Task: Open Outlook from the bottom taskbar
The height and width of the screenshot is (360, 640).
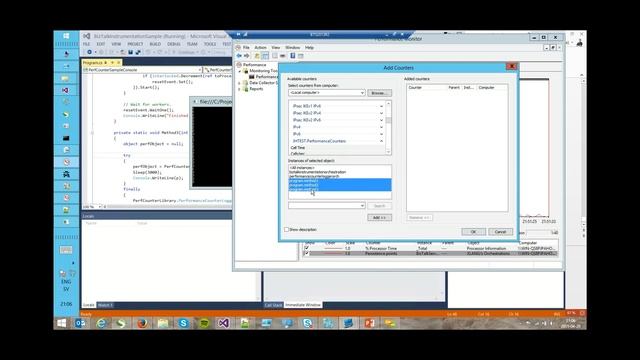Action: coord(80,323)
